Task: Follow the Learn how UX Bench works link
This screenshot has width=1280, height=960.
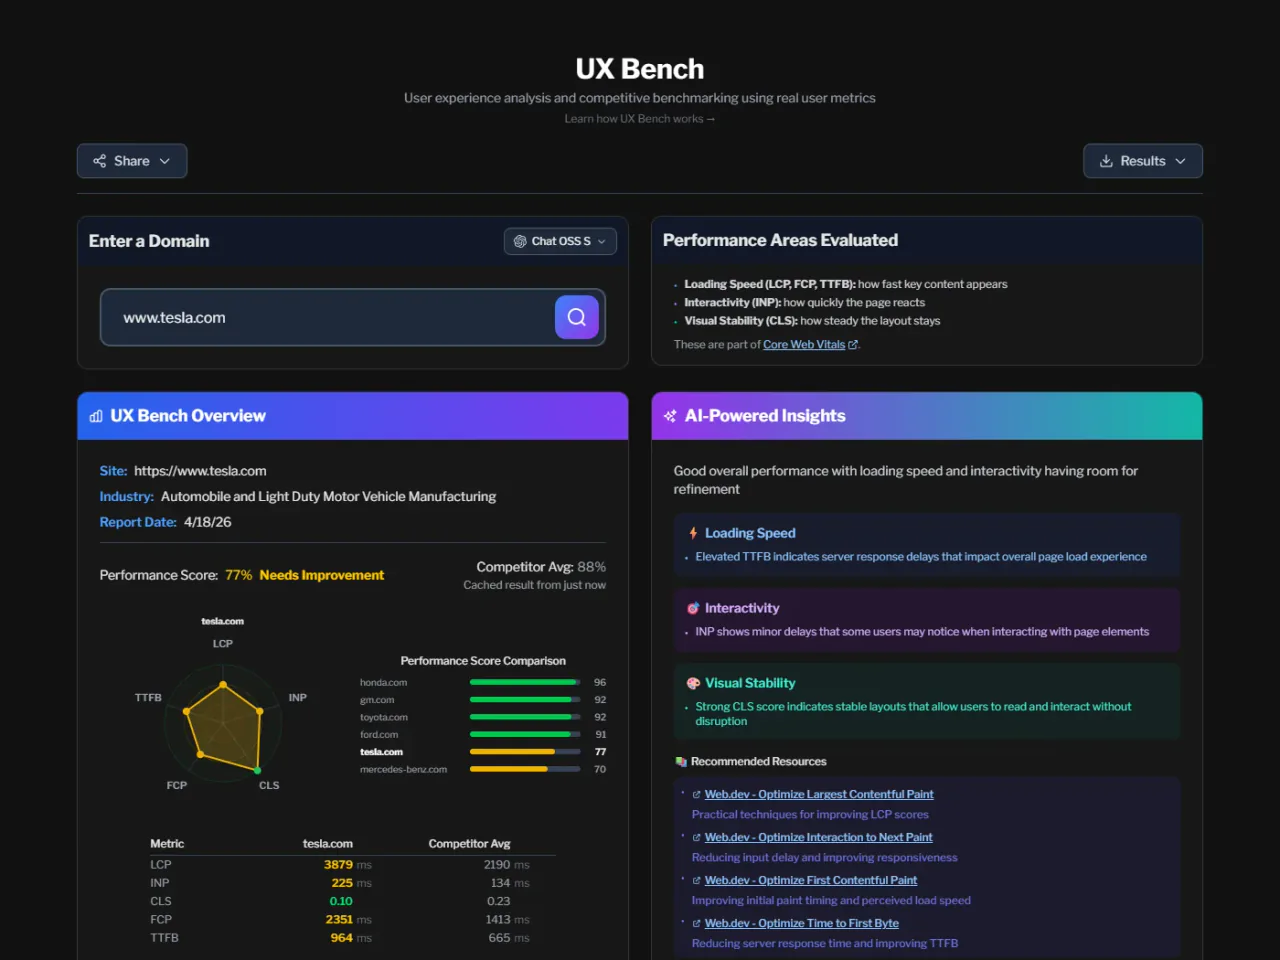Action: (639, 118)
